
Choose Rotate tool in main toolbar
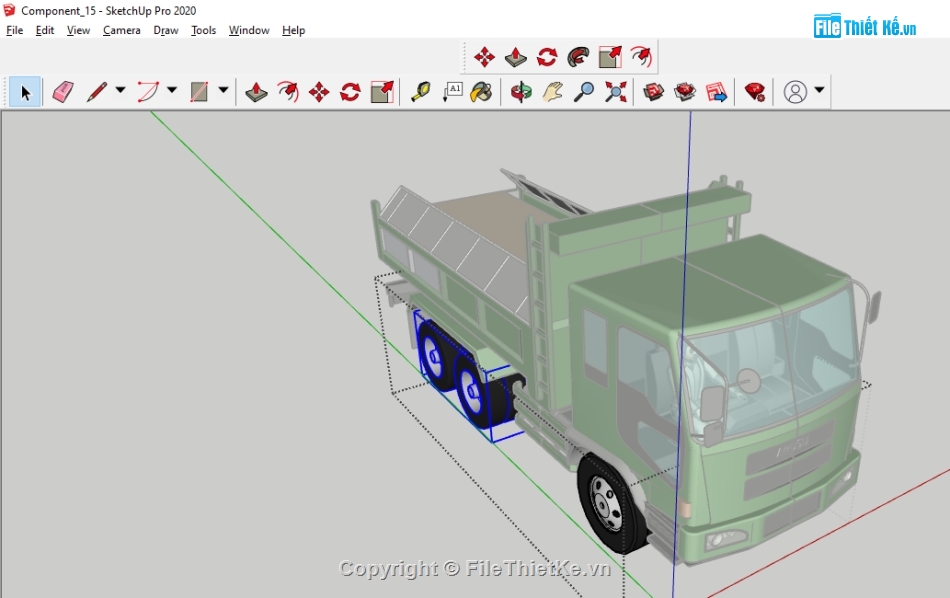[350, 92]
